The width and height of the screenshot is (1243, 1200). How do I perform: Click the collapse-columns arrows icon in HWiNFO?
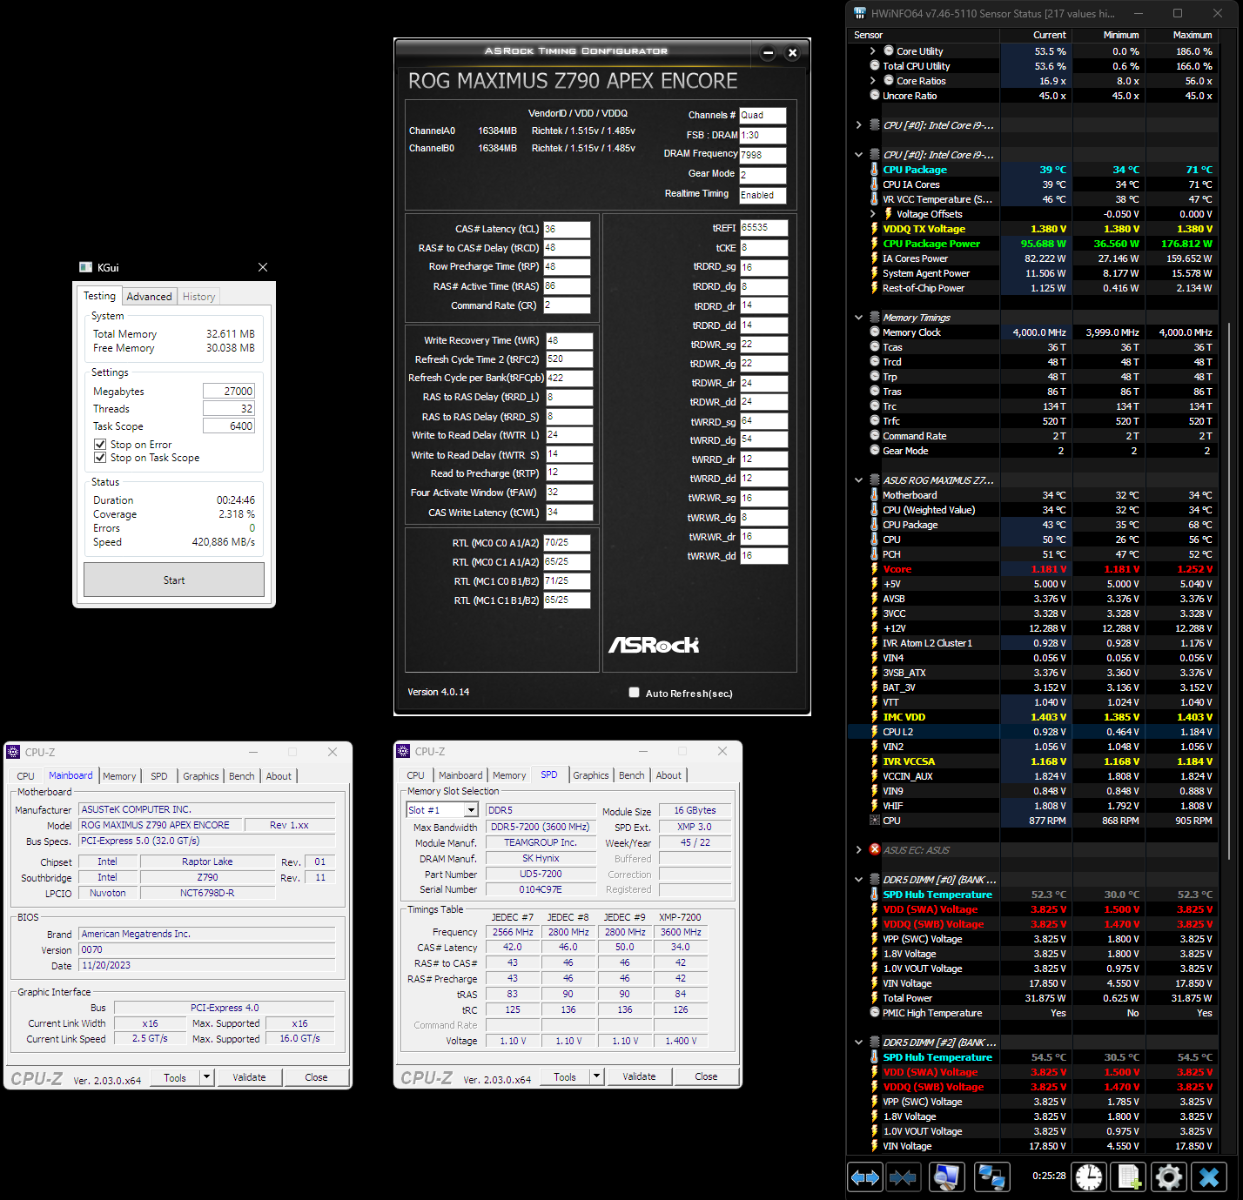tap(903, 1177)
